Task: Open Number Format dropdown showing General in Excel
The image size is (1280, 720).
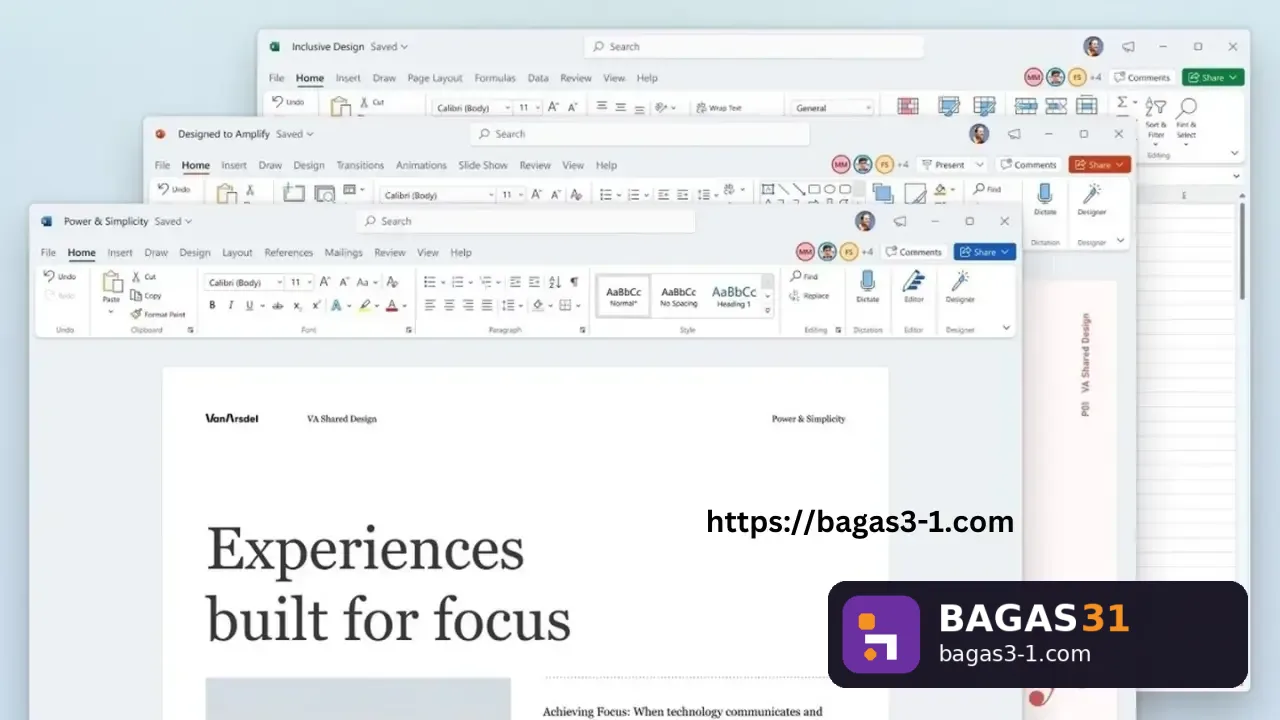Action: point(832,108)
